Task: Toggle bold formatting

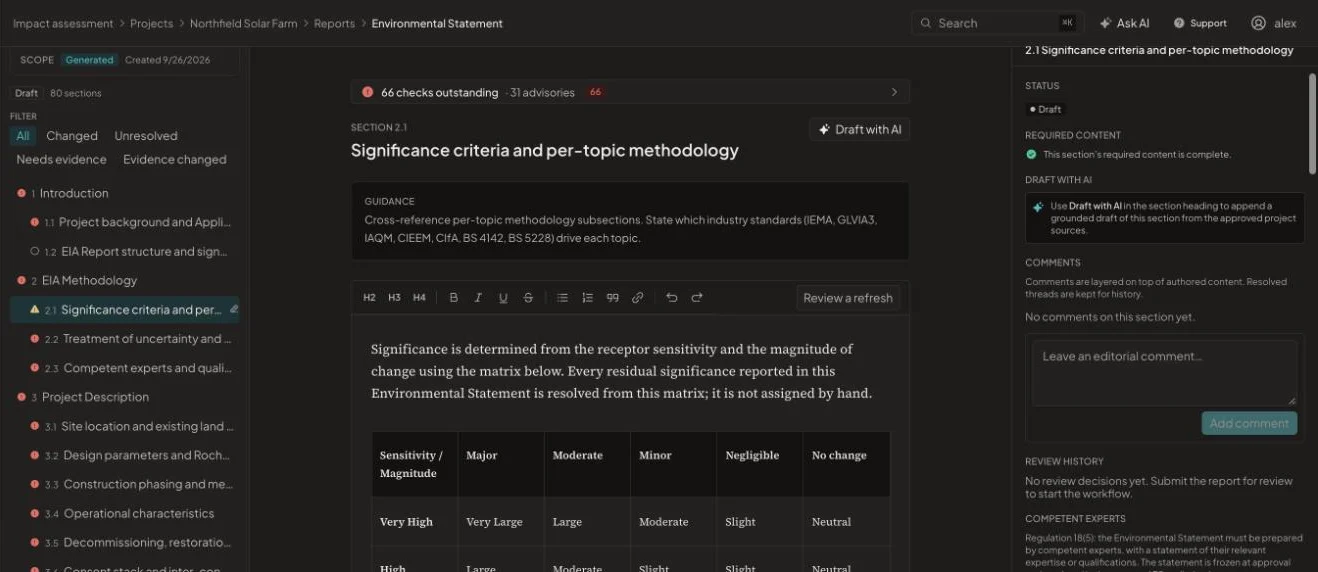Action: click(454, 298)
